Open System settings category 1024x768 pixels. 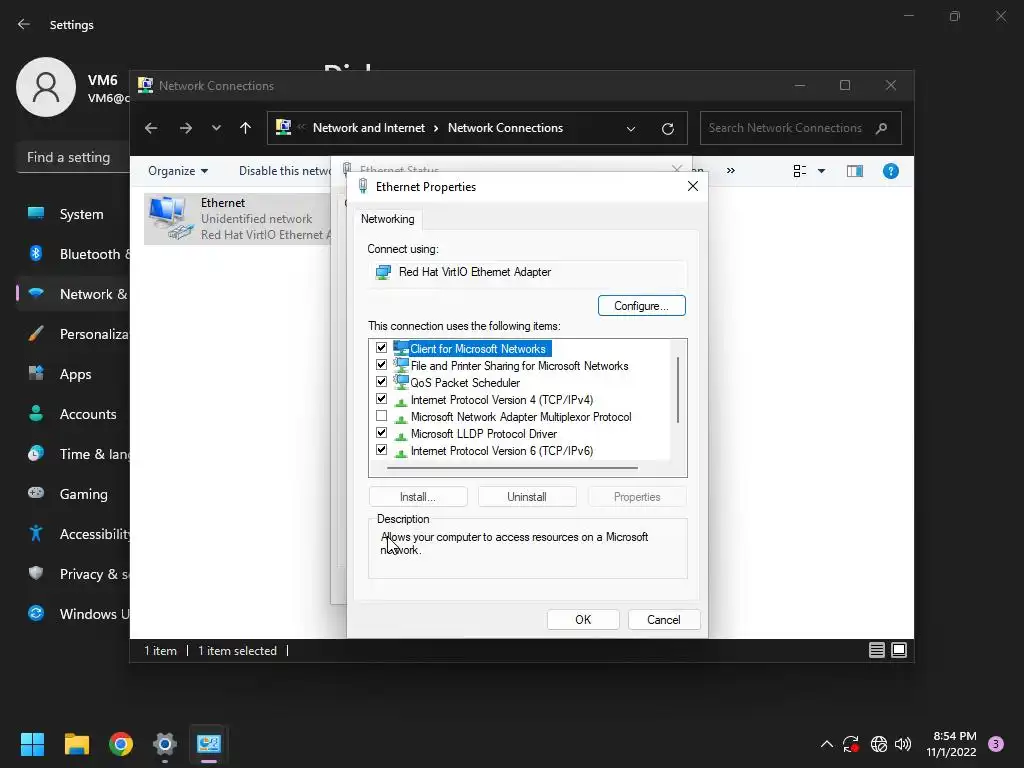click(x=73, y=214)
